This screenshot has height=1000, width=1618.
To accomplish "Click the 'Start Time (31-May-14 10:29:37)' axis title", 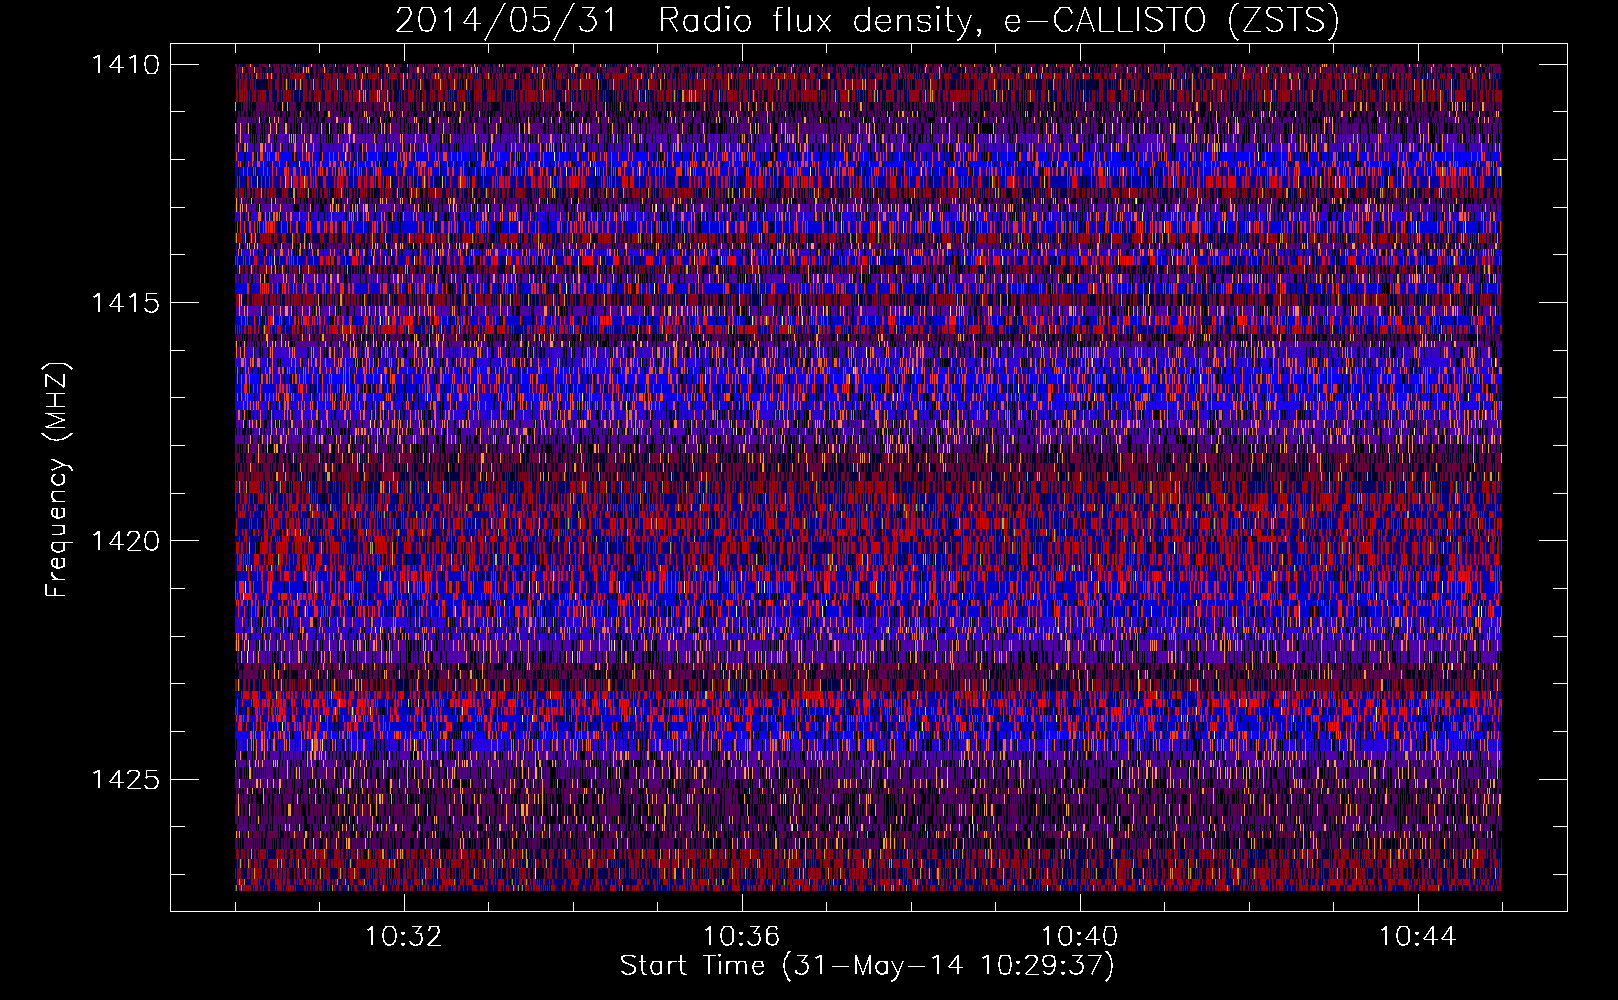I will pyautogui.click(x=867, y=966).
